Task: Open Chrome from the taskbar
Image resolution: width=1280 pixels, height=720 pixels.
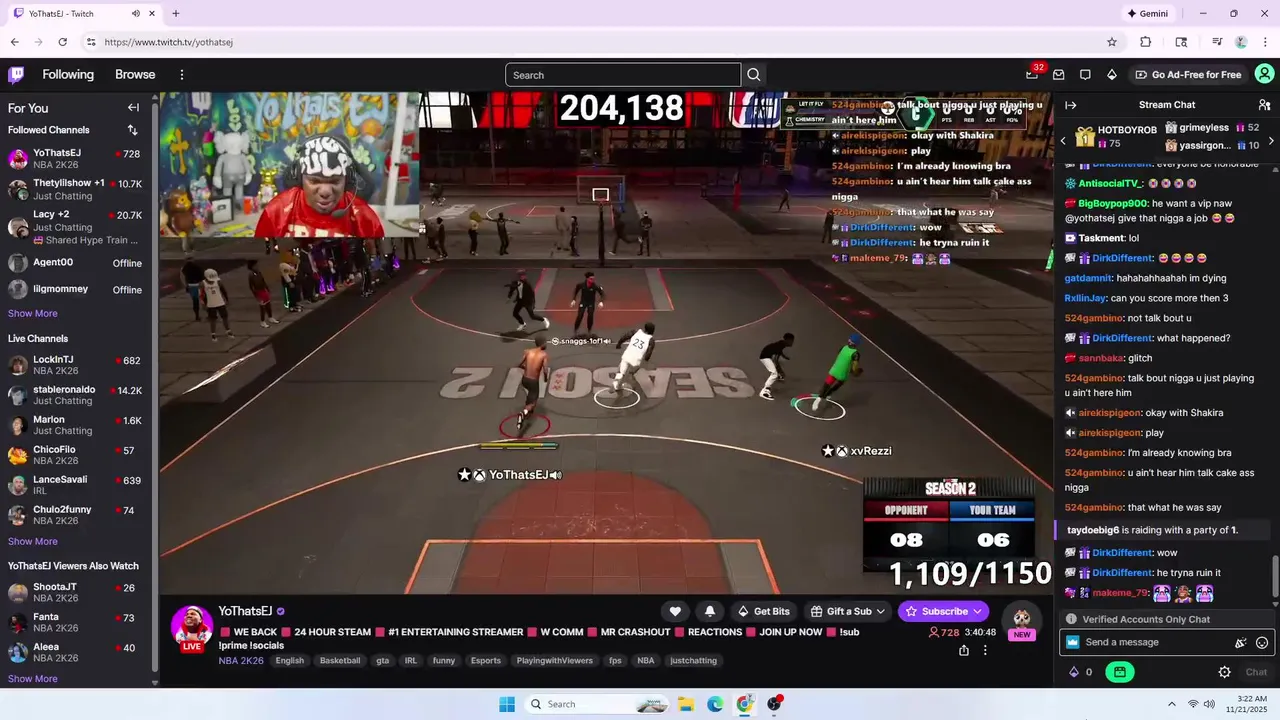Action: point(745,704)
